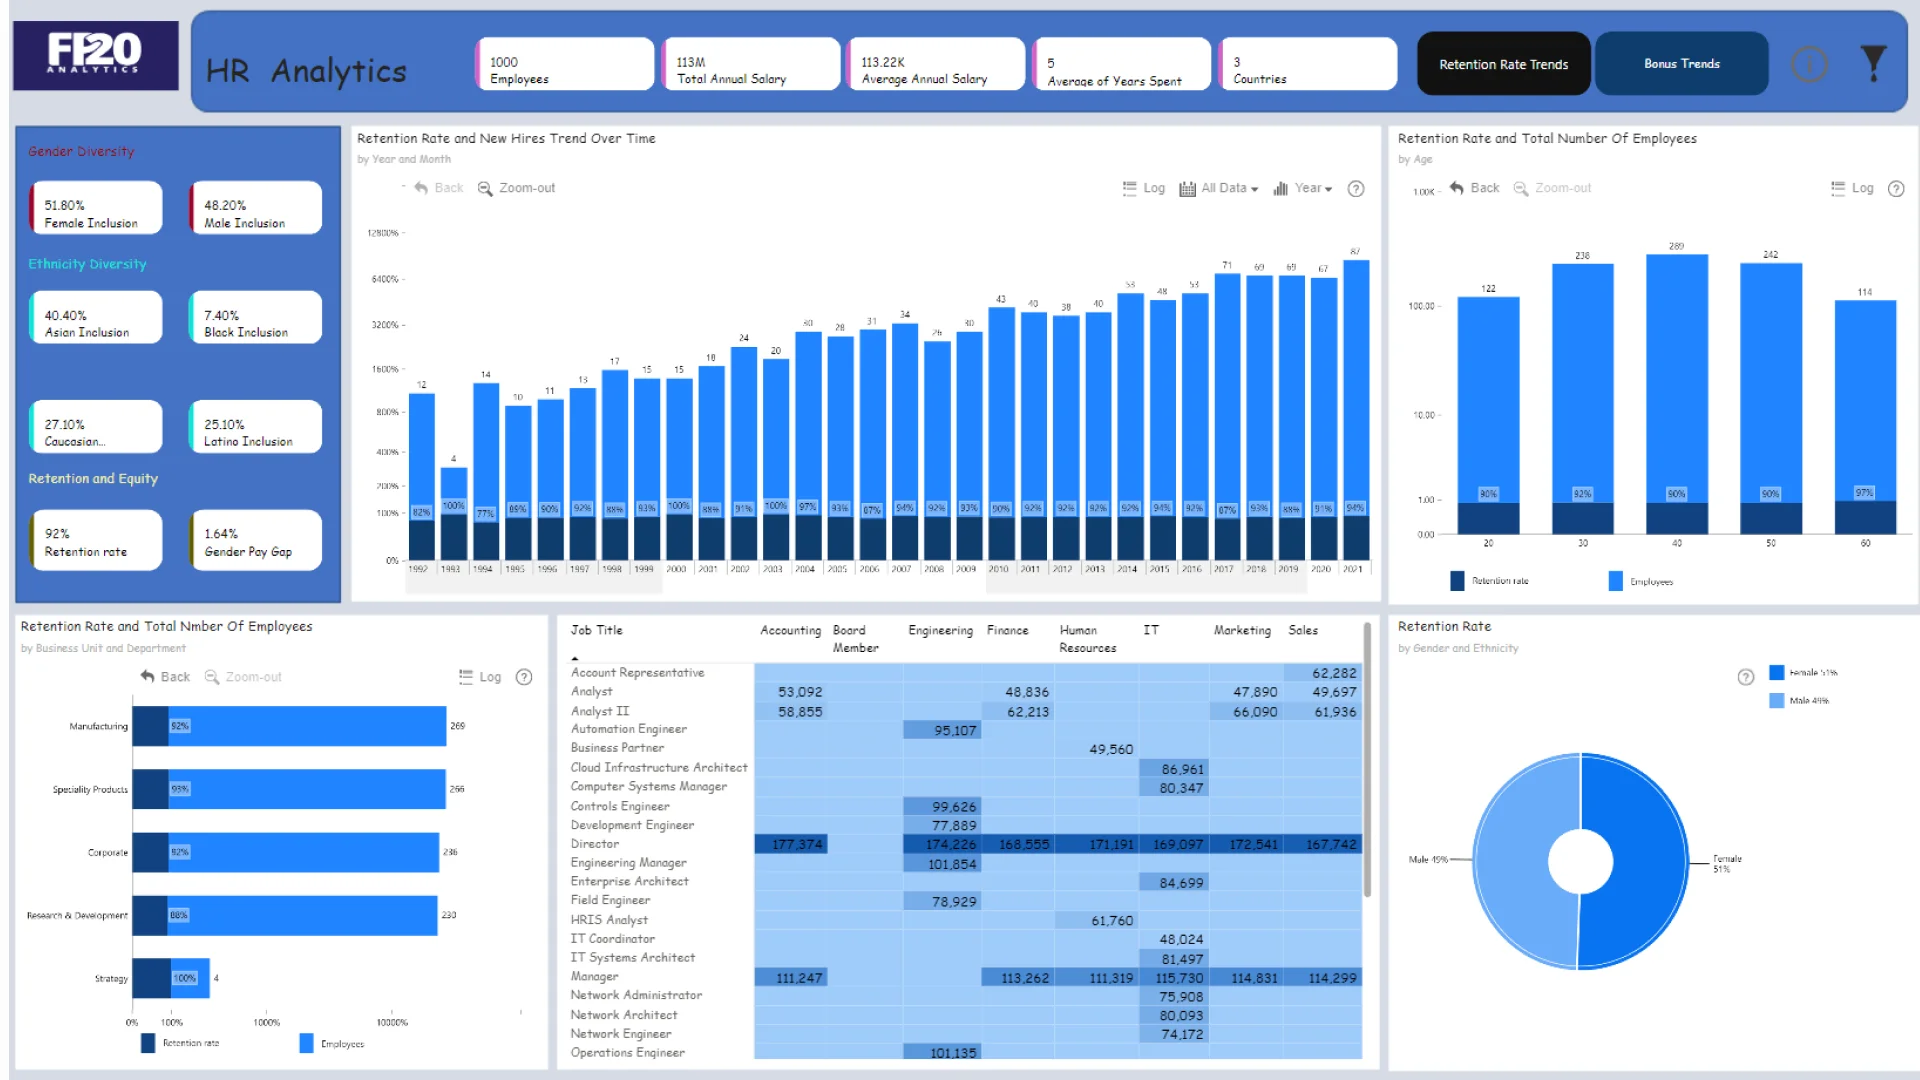The image size is (1920, 1080).
Task: Click Zoom-out in the Business Unit chart
Action: tap(243, 677)
